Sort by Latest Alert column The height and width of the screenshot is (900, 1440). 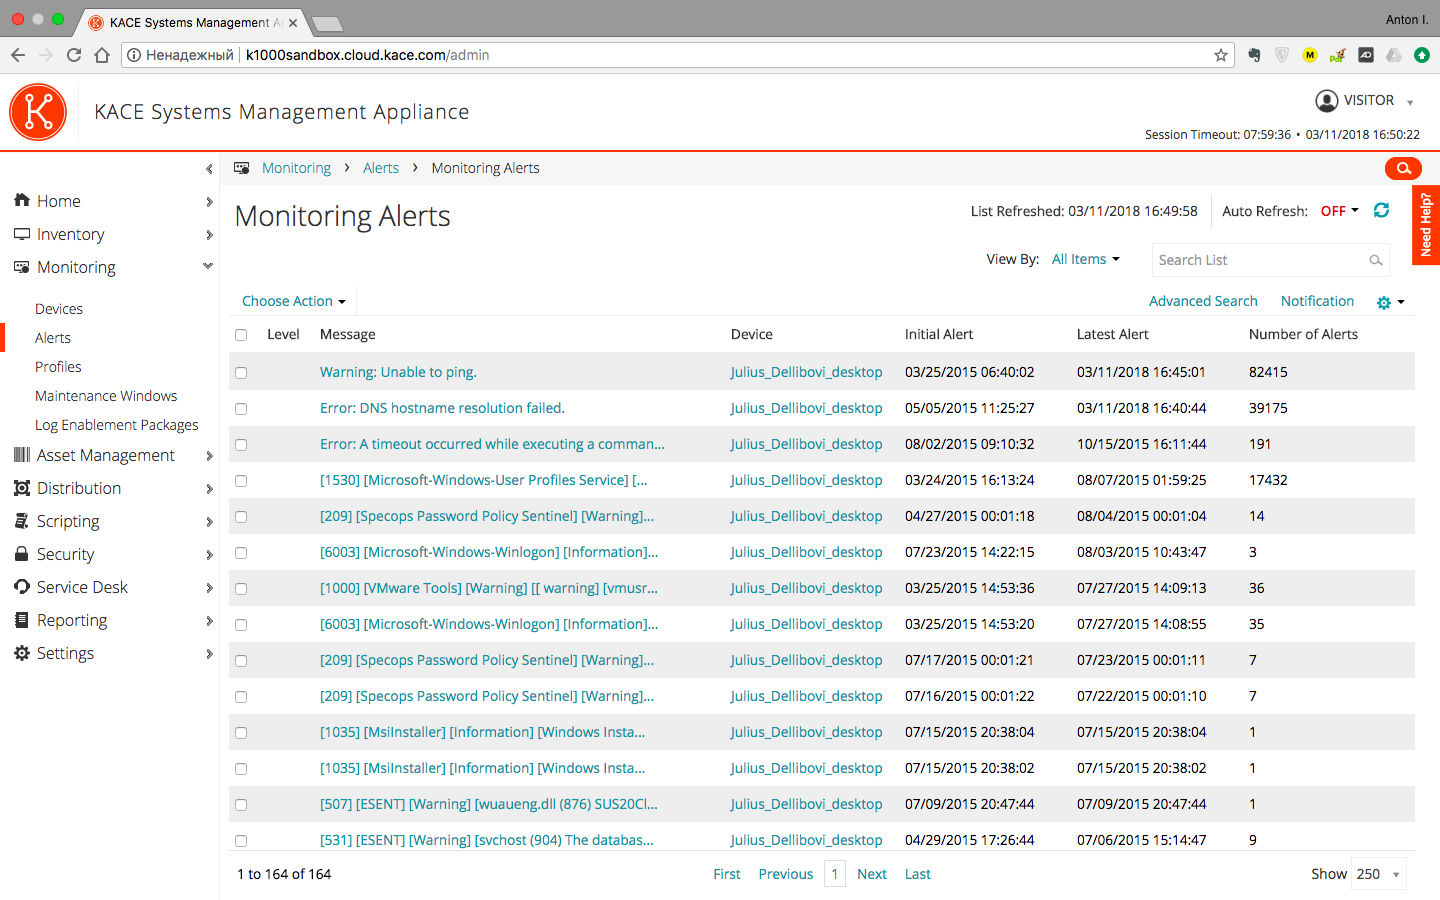click(1113, 334)
